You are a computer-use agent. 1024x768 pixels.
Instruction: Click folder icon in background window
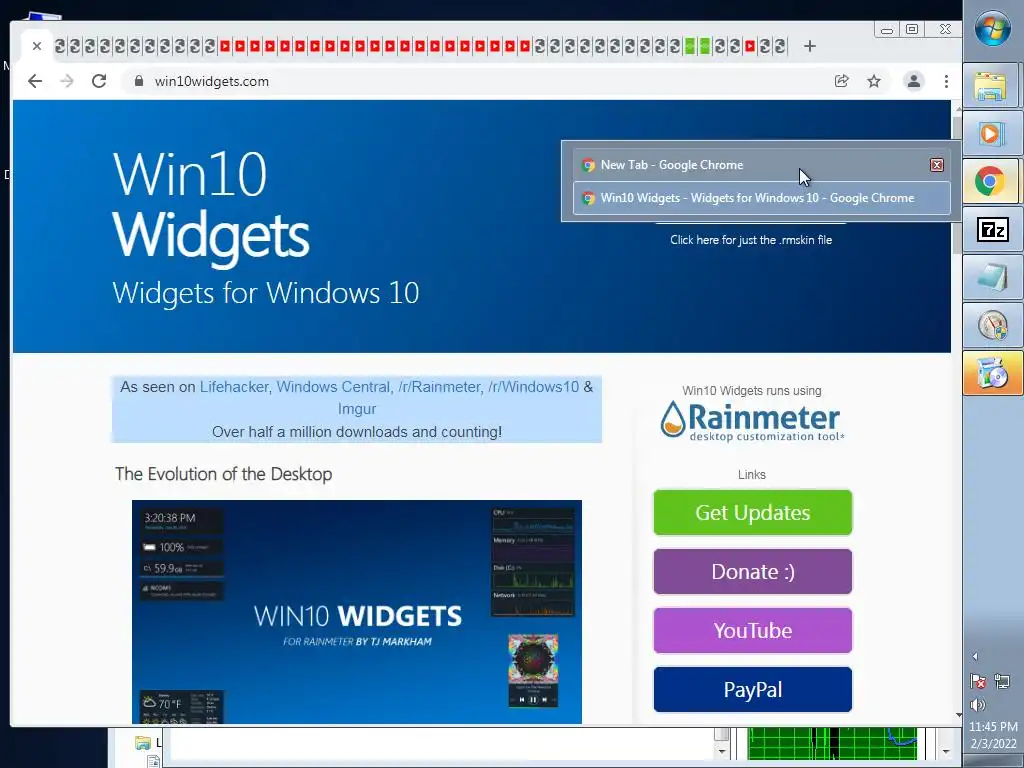(142, 743)
